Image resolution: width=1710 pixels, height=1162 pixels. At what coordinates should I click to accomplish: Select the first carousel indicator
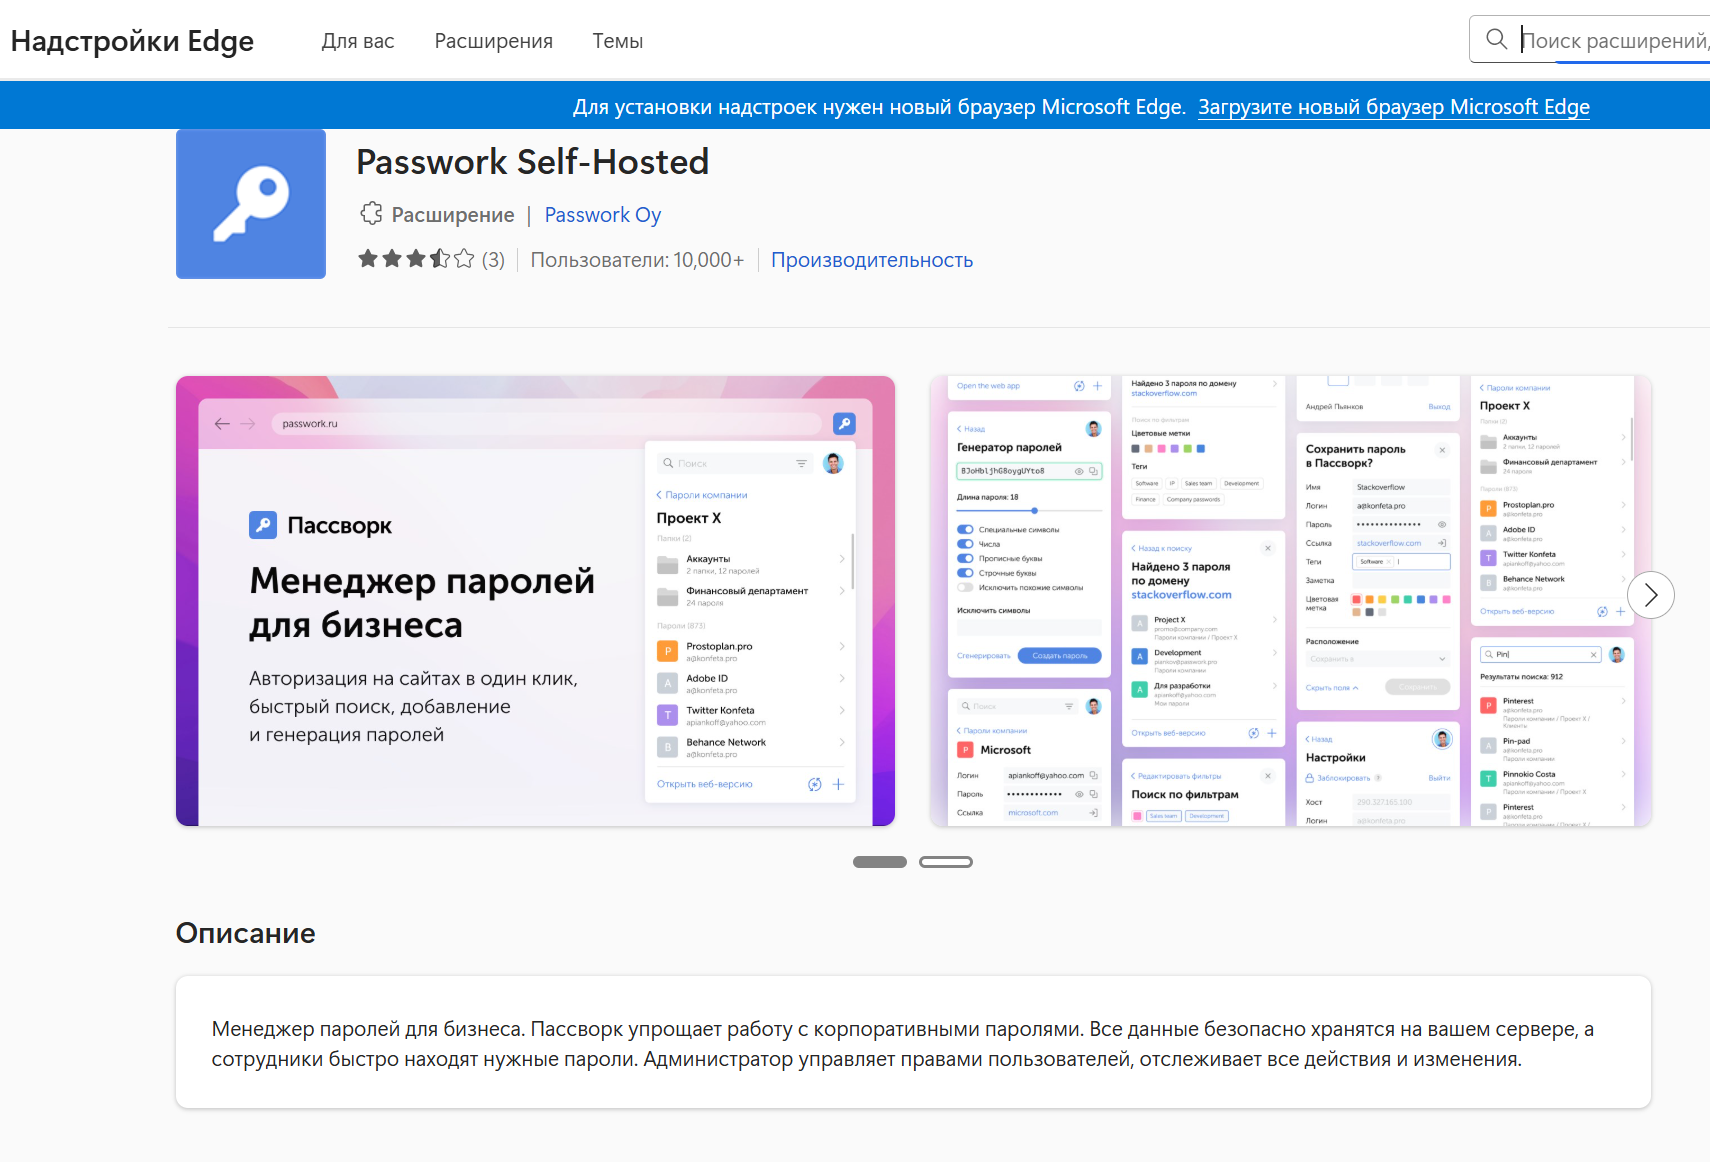point(880,862)
